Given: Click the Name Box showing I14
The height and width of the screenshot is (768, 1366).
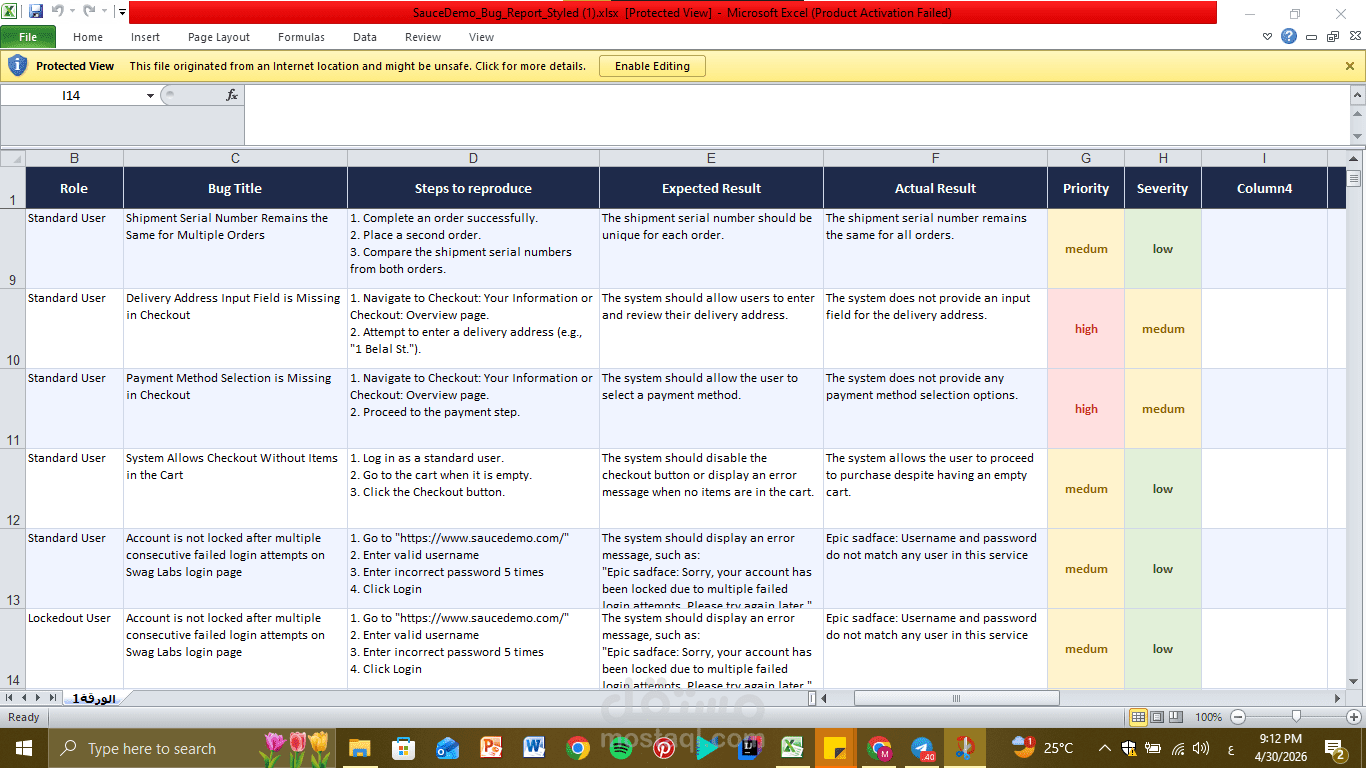Looking at the screenshot, I should click(x=71, y=96).
